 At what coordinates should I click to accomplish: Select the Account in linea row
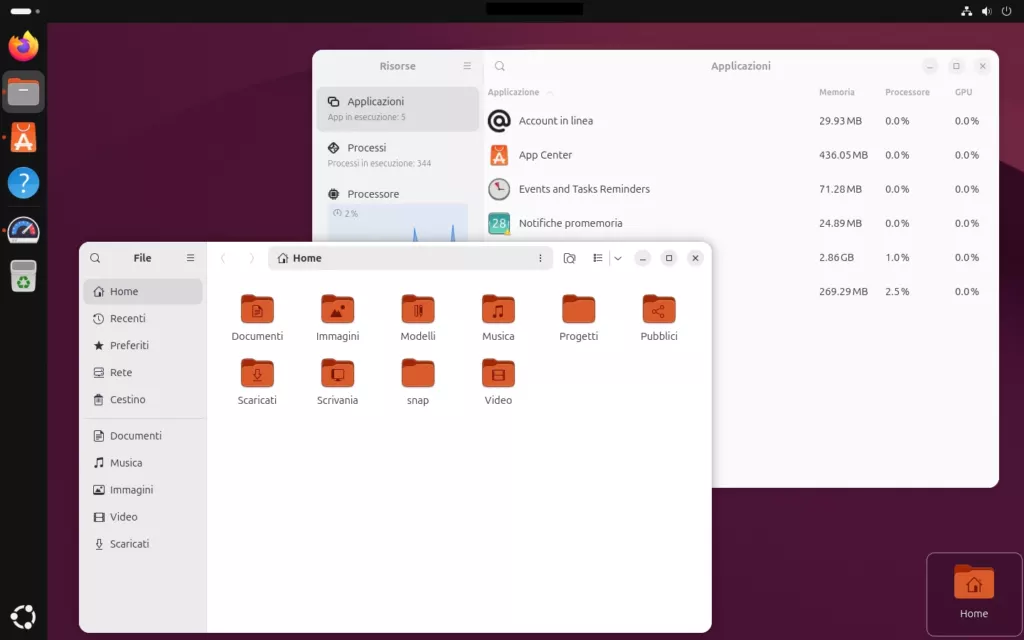(x=741, y=121)
